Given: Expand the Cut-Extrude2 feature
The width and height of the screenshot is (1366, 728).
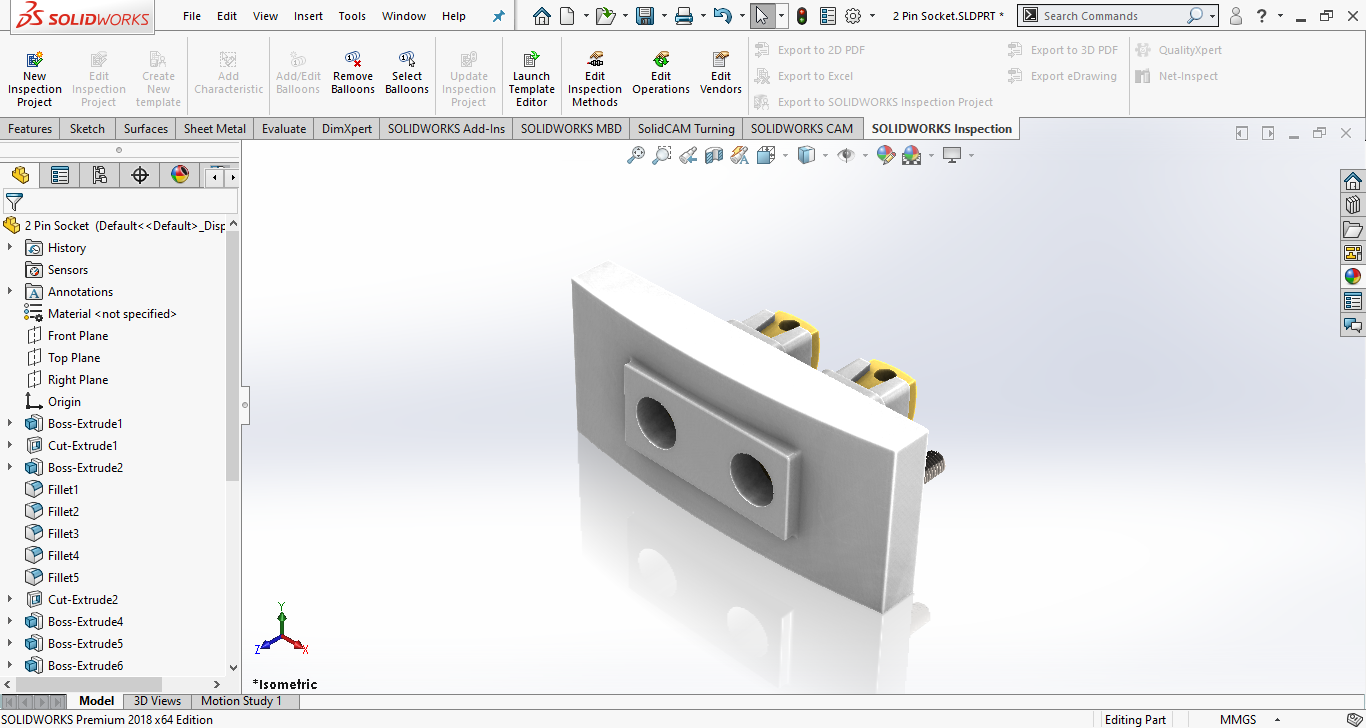Looking at the screenshot, I should (x=10, y=600).
